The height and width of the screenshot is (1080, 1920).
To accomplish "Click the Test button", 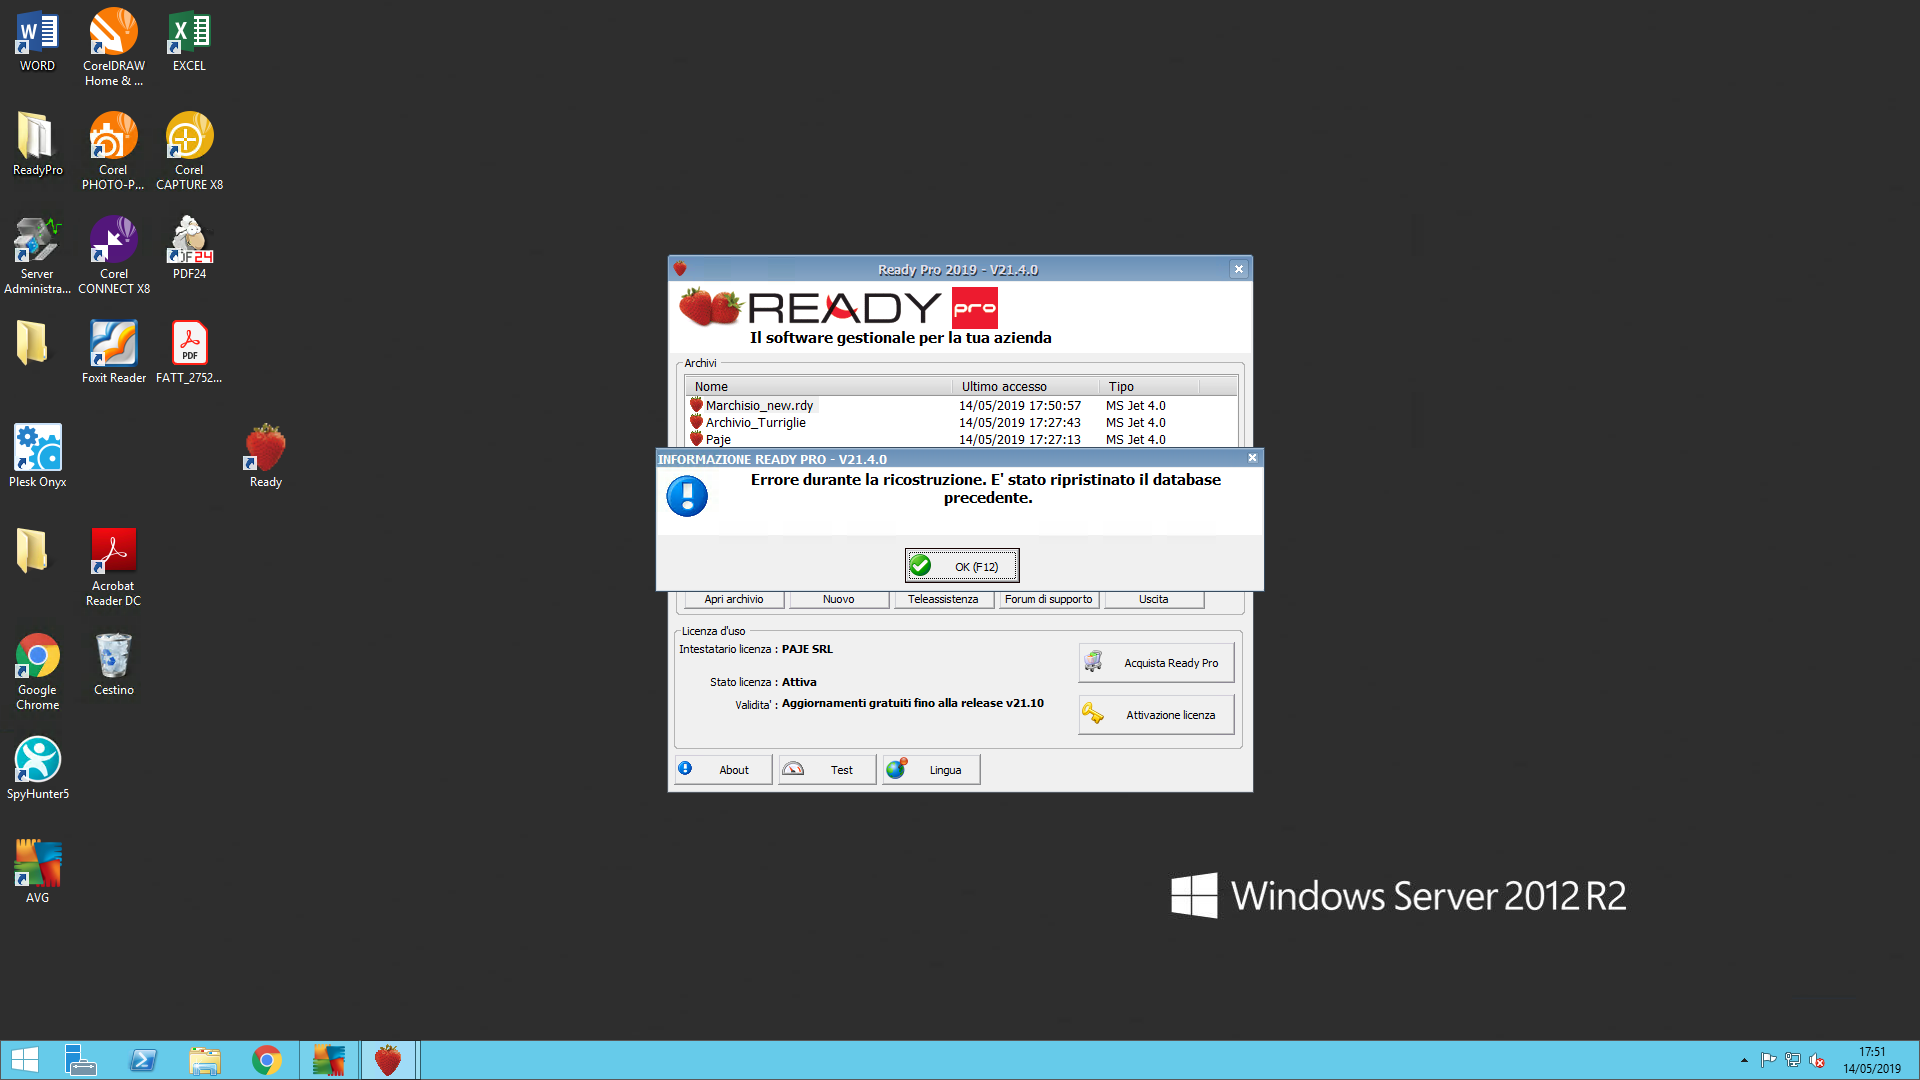I will pos(827,770).
